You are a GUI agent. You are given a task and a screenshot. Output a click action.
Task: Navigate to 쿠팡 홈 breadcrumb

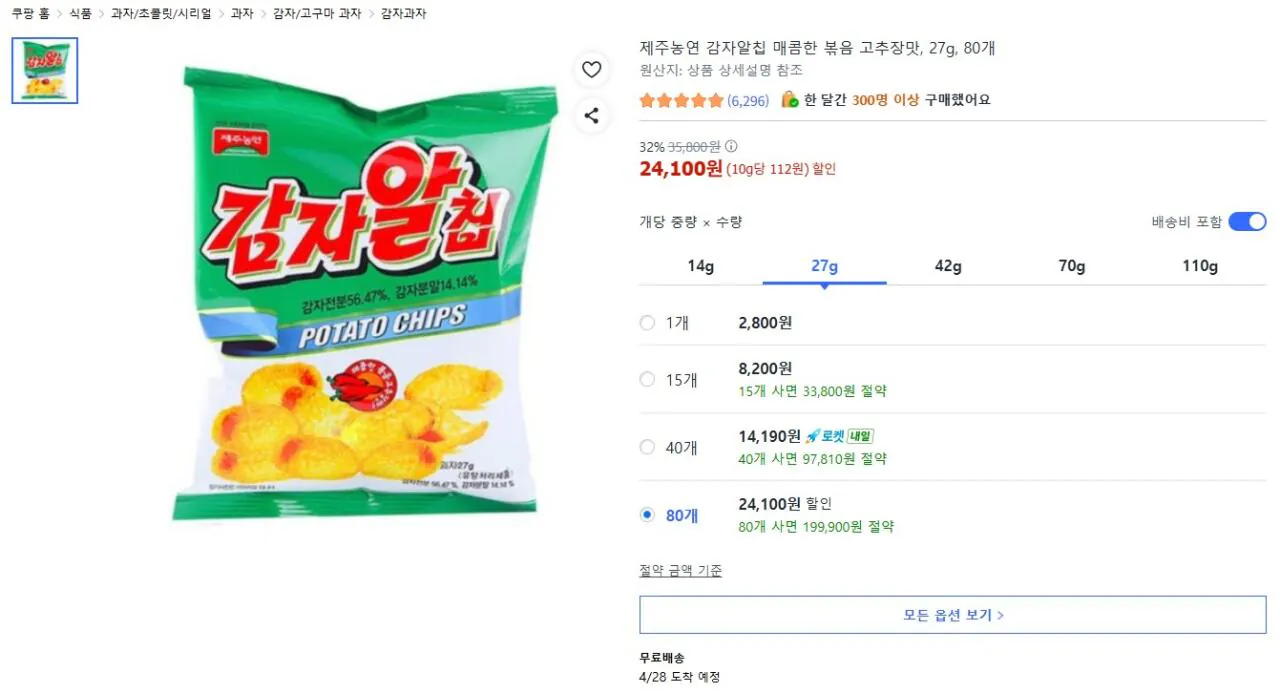(31, 14)
